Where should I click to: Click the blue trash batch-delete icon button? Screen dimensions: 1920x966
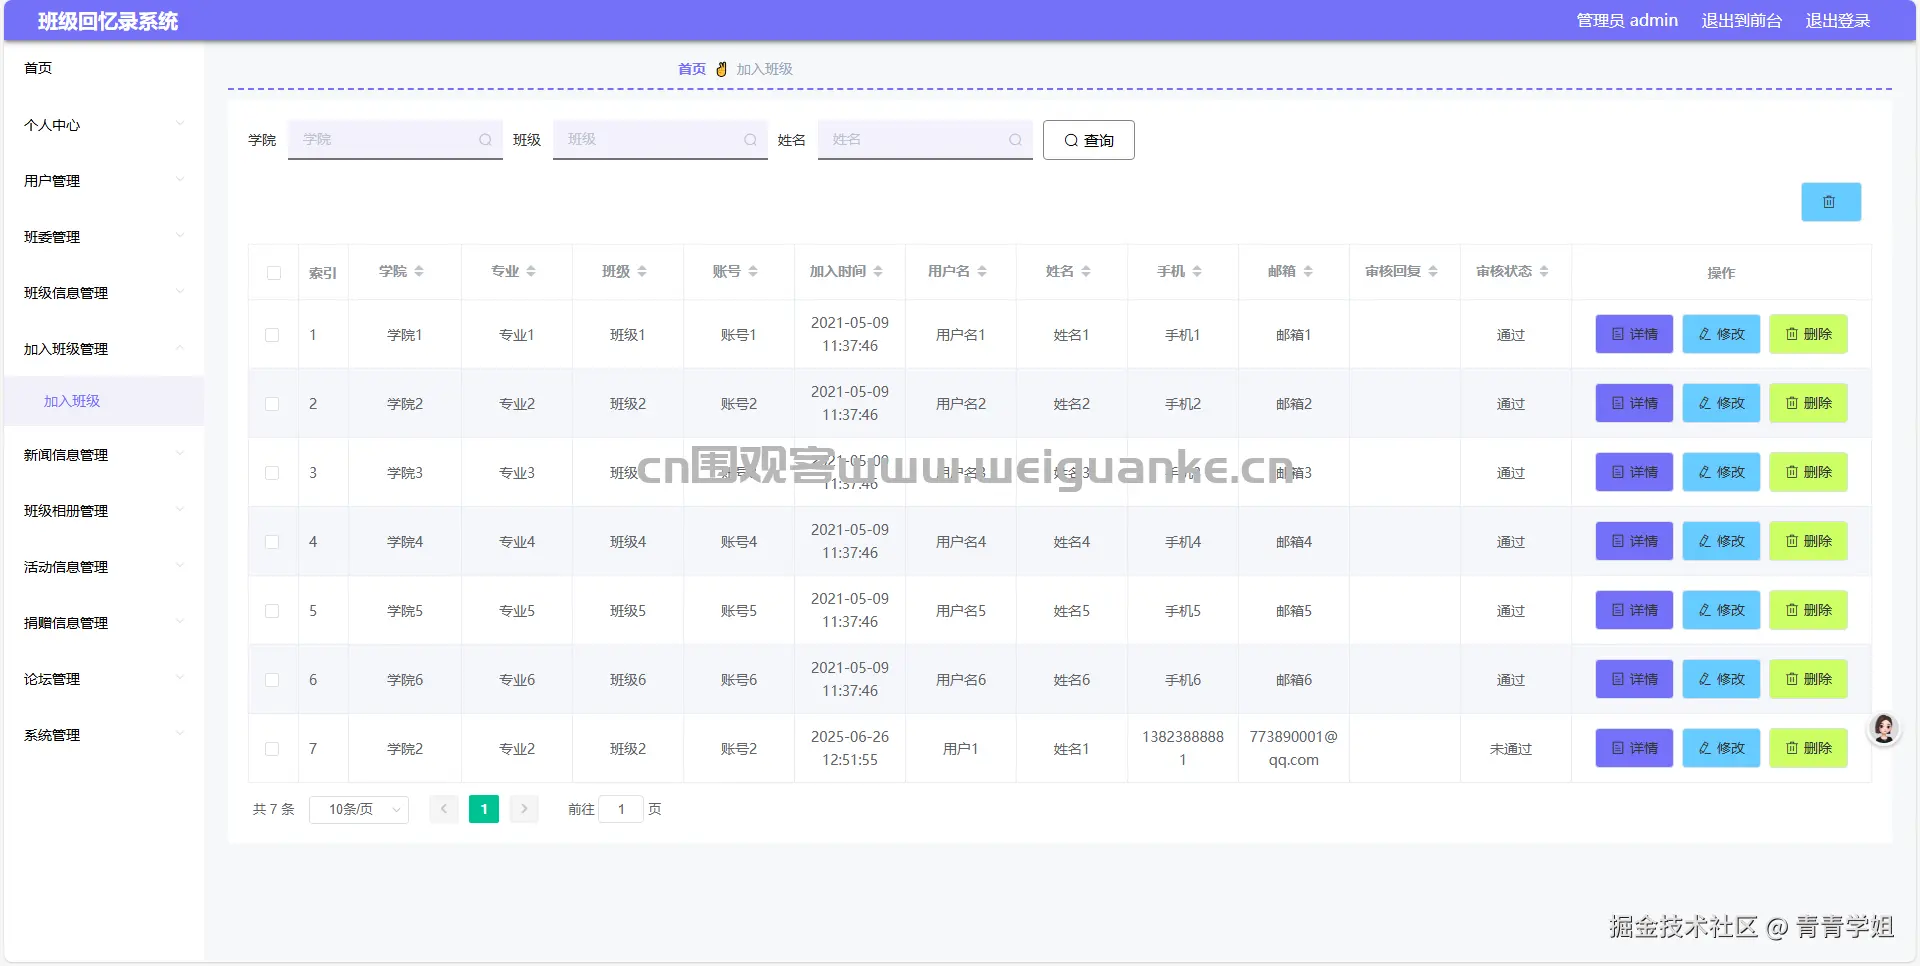point(1831,202)
